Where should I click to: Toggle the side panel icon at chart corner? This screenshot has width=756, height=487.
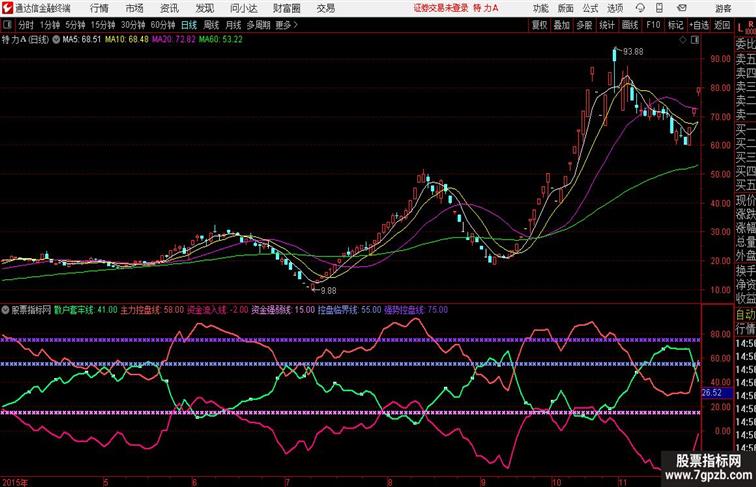[695, 40]
